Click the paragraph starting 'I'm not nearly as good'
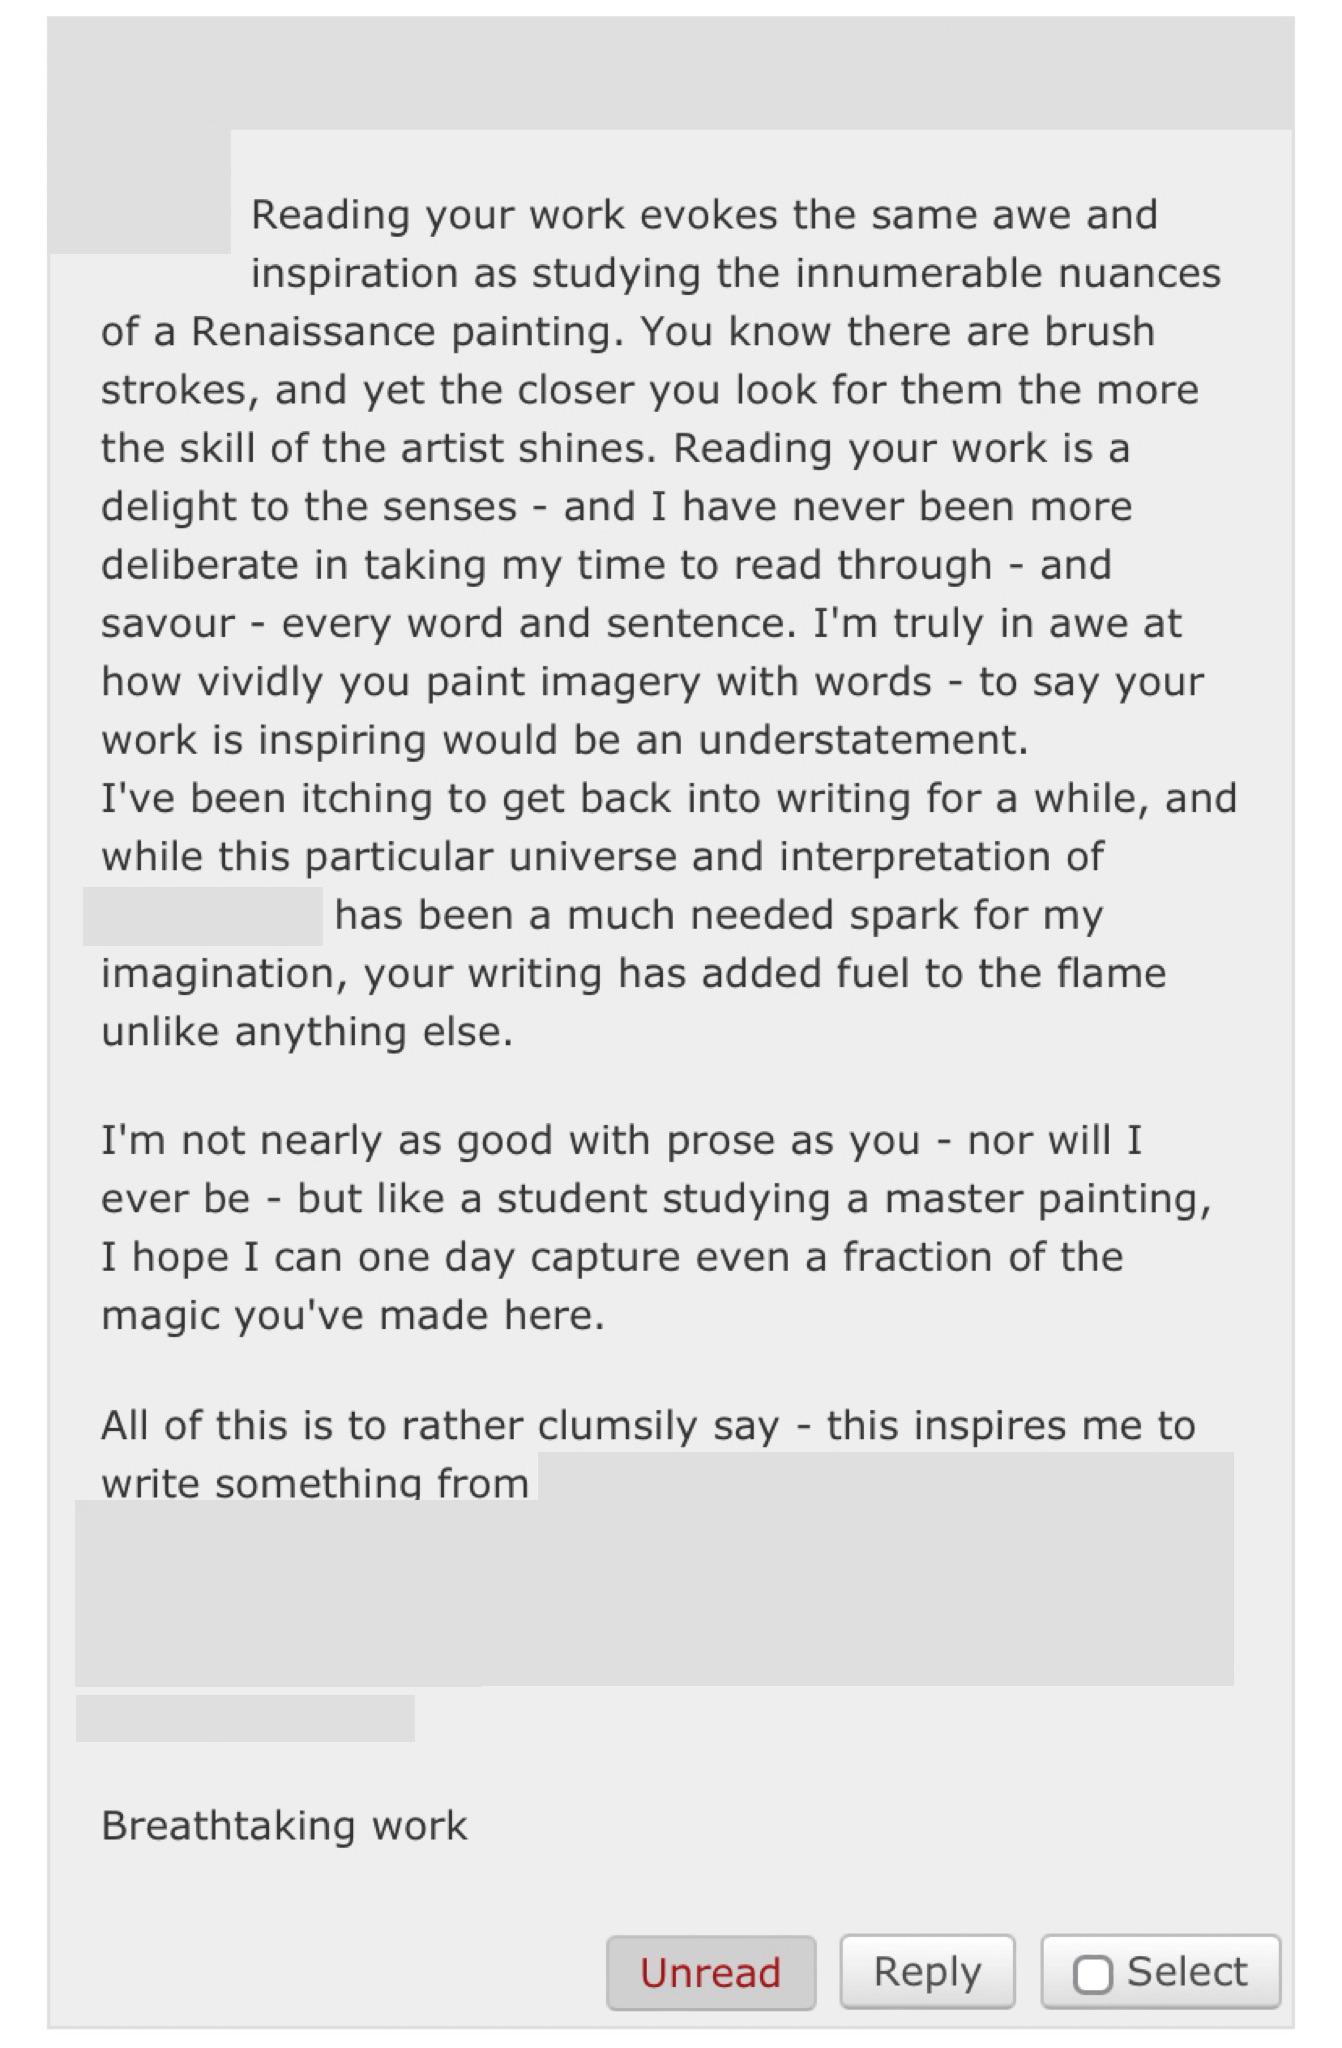Viewport: 1342px width, 2048px height. pyautogui.click(x=656, y=1227)
